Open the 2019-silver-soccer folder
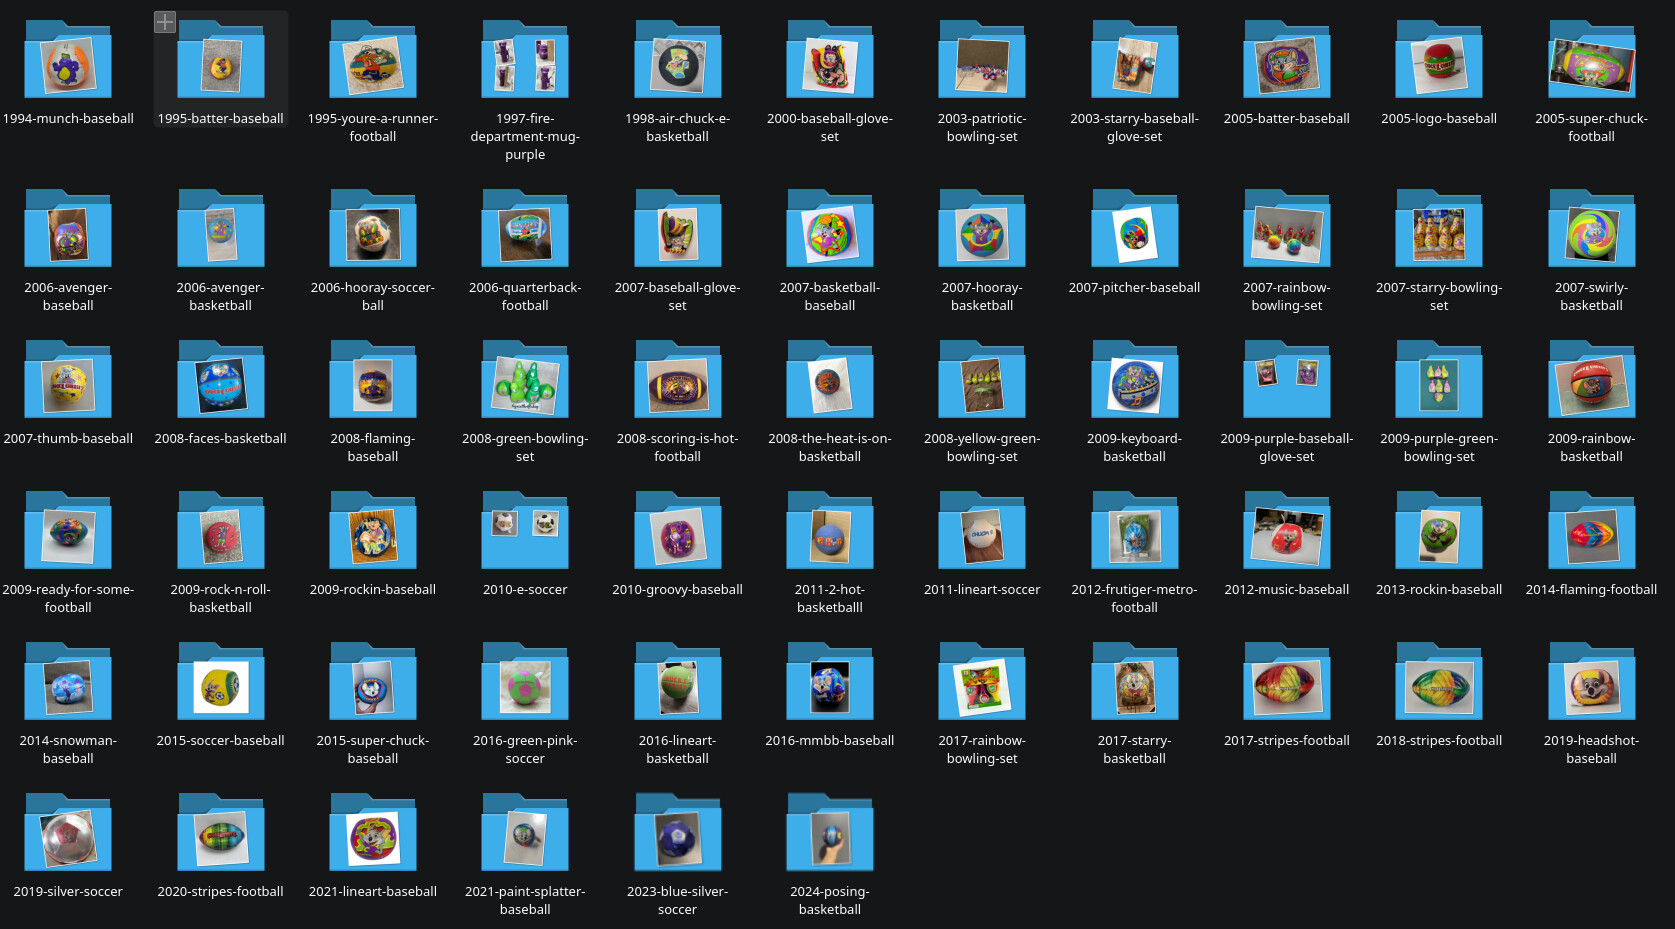The image size is (1675, 929). tap(68, 837)
